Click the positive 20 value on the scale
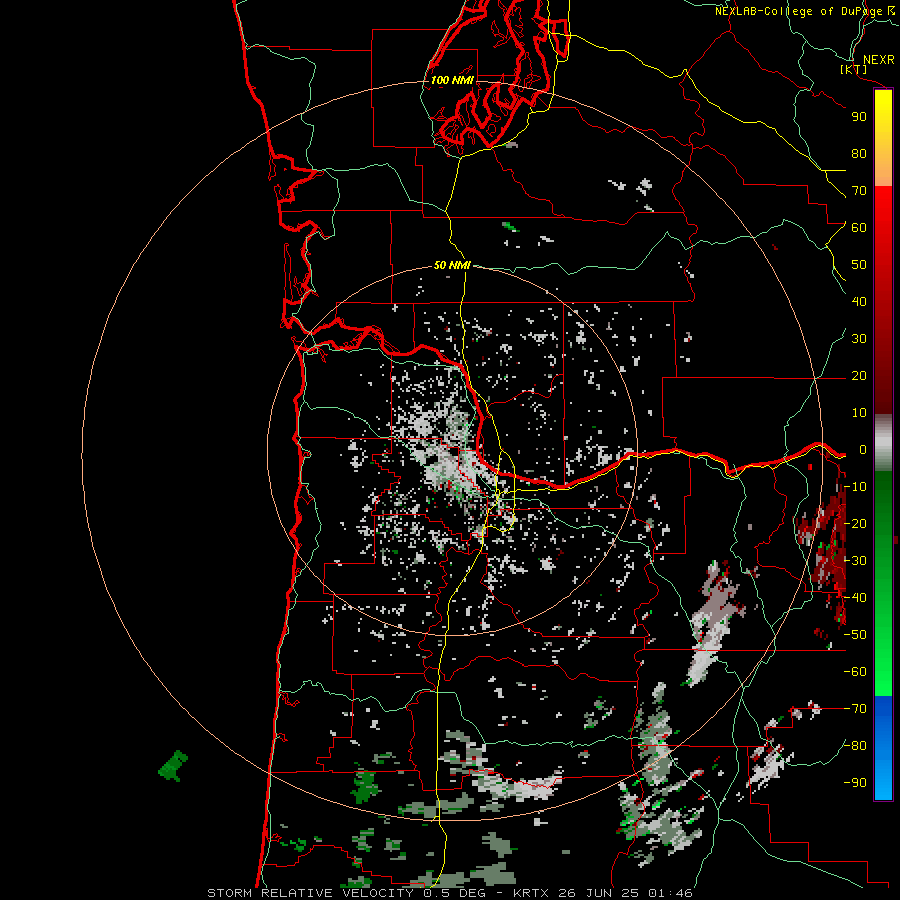The width and height of the screenshot is (900, 900). [x=859, y=375]
